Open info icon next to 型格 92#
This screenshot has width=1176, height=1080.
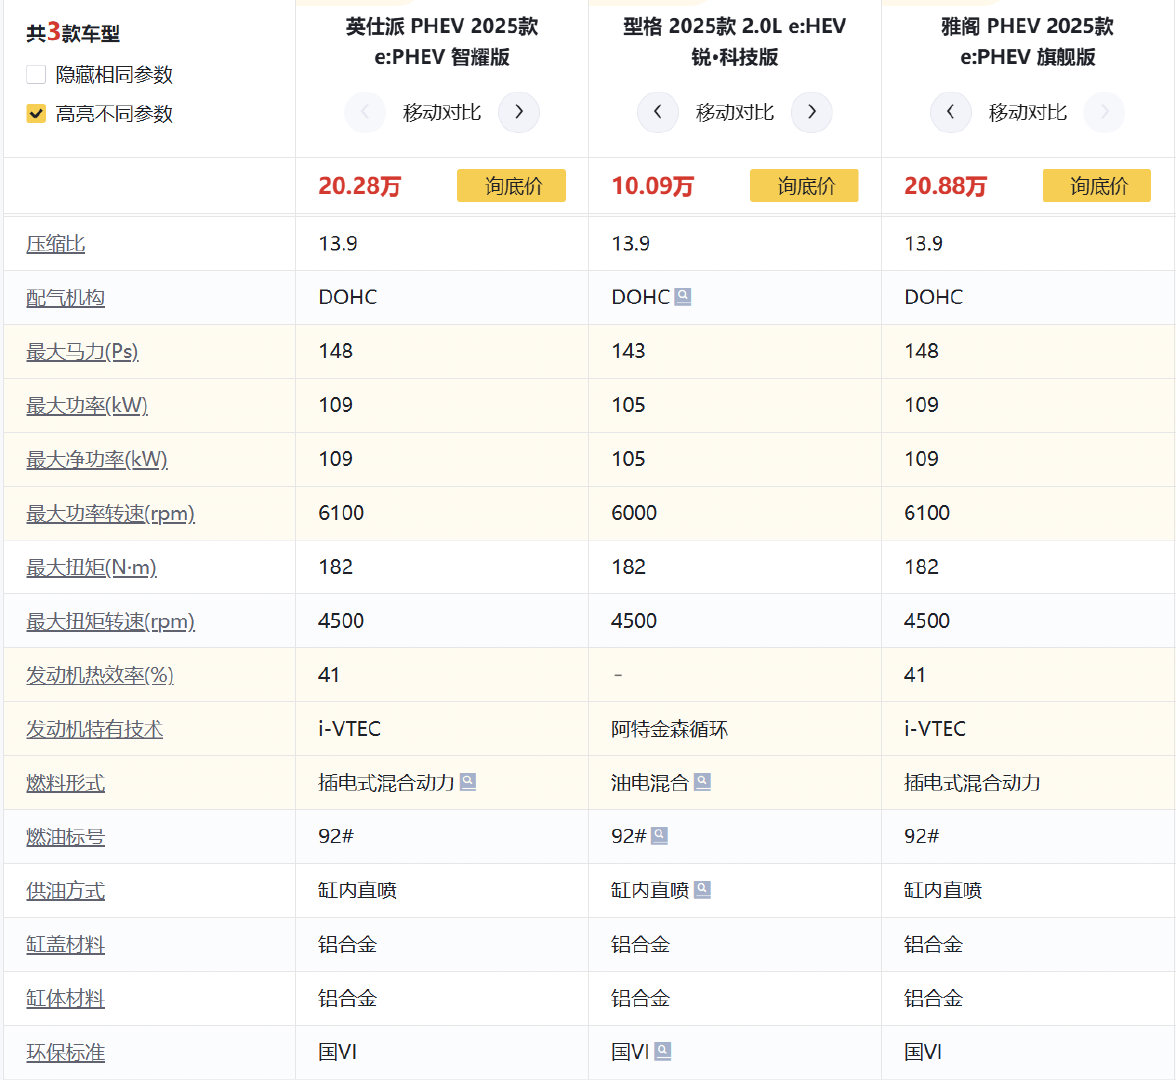(659, 836)
